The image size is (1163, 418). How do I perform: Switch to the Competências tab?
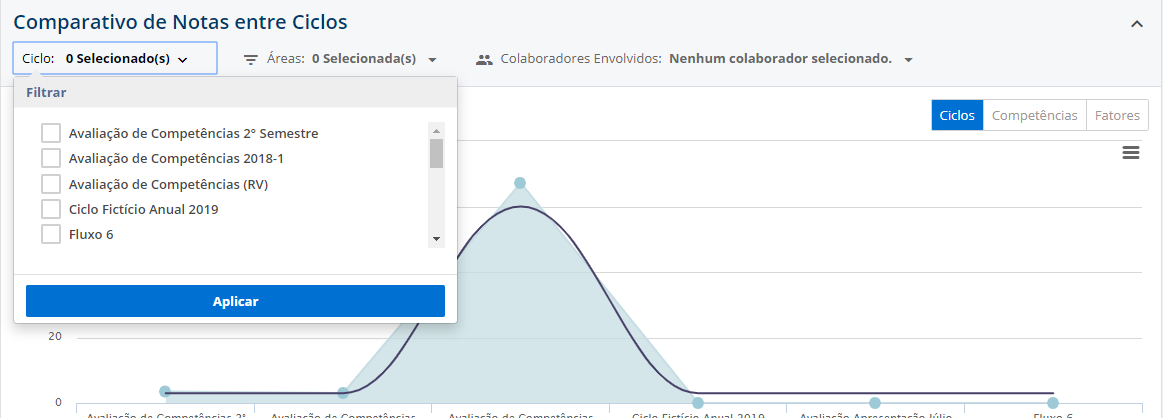(x=1034, y=115)
